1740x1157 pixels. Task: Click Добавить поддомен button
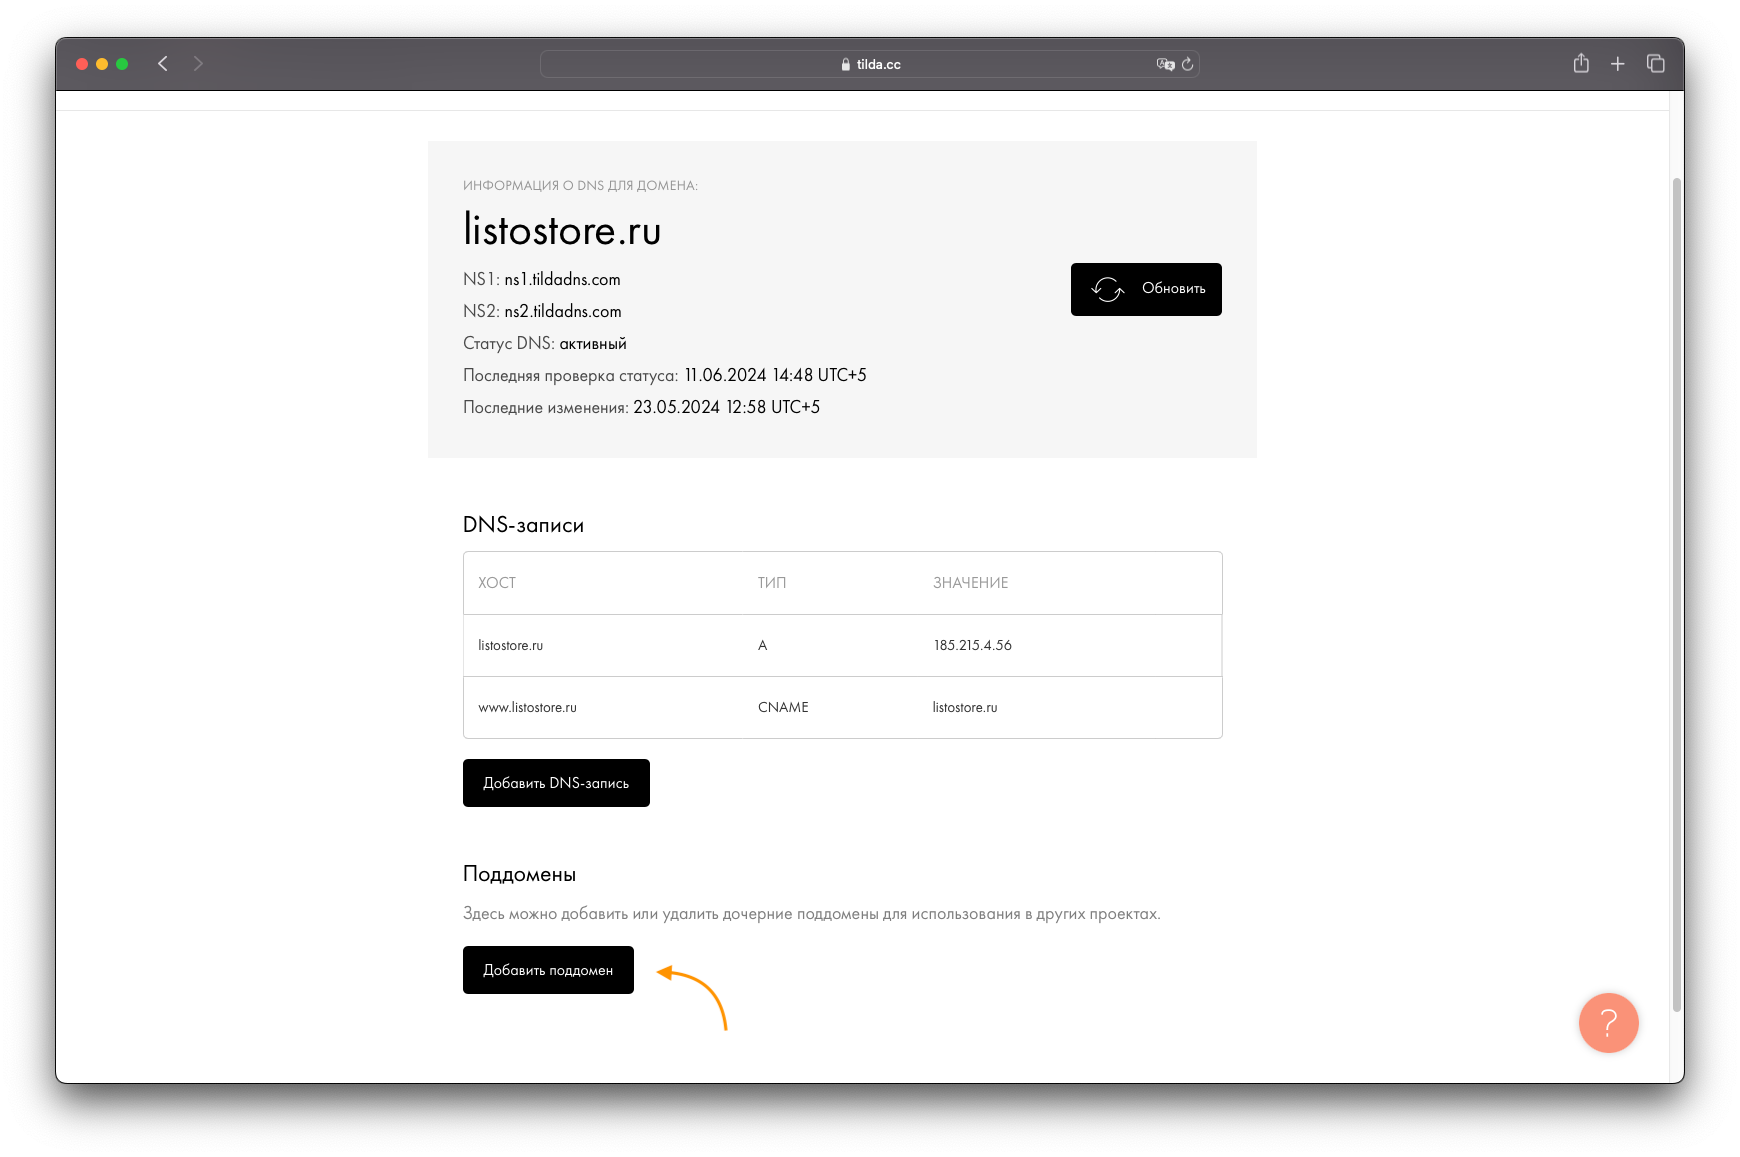pyautogui.click(x=548, y=970)
